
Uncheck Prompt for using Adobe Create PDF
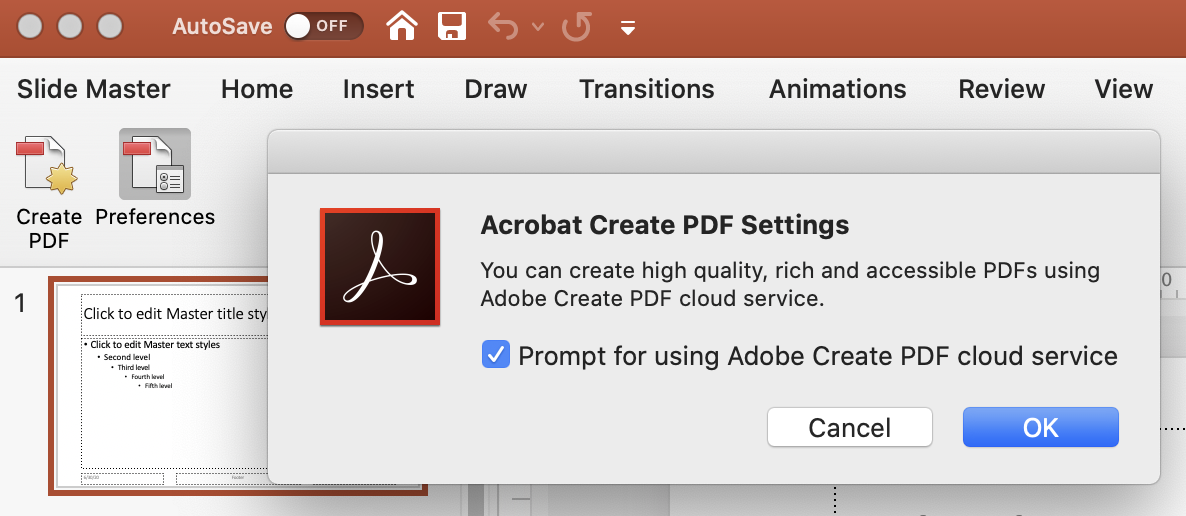[x=496, y=355]
